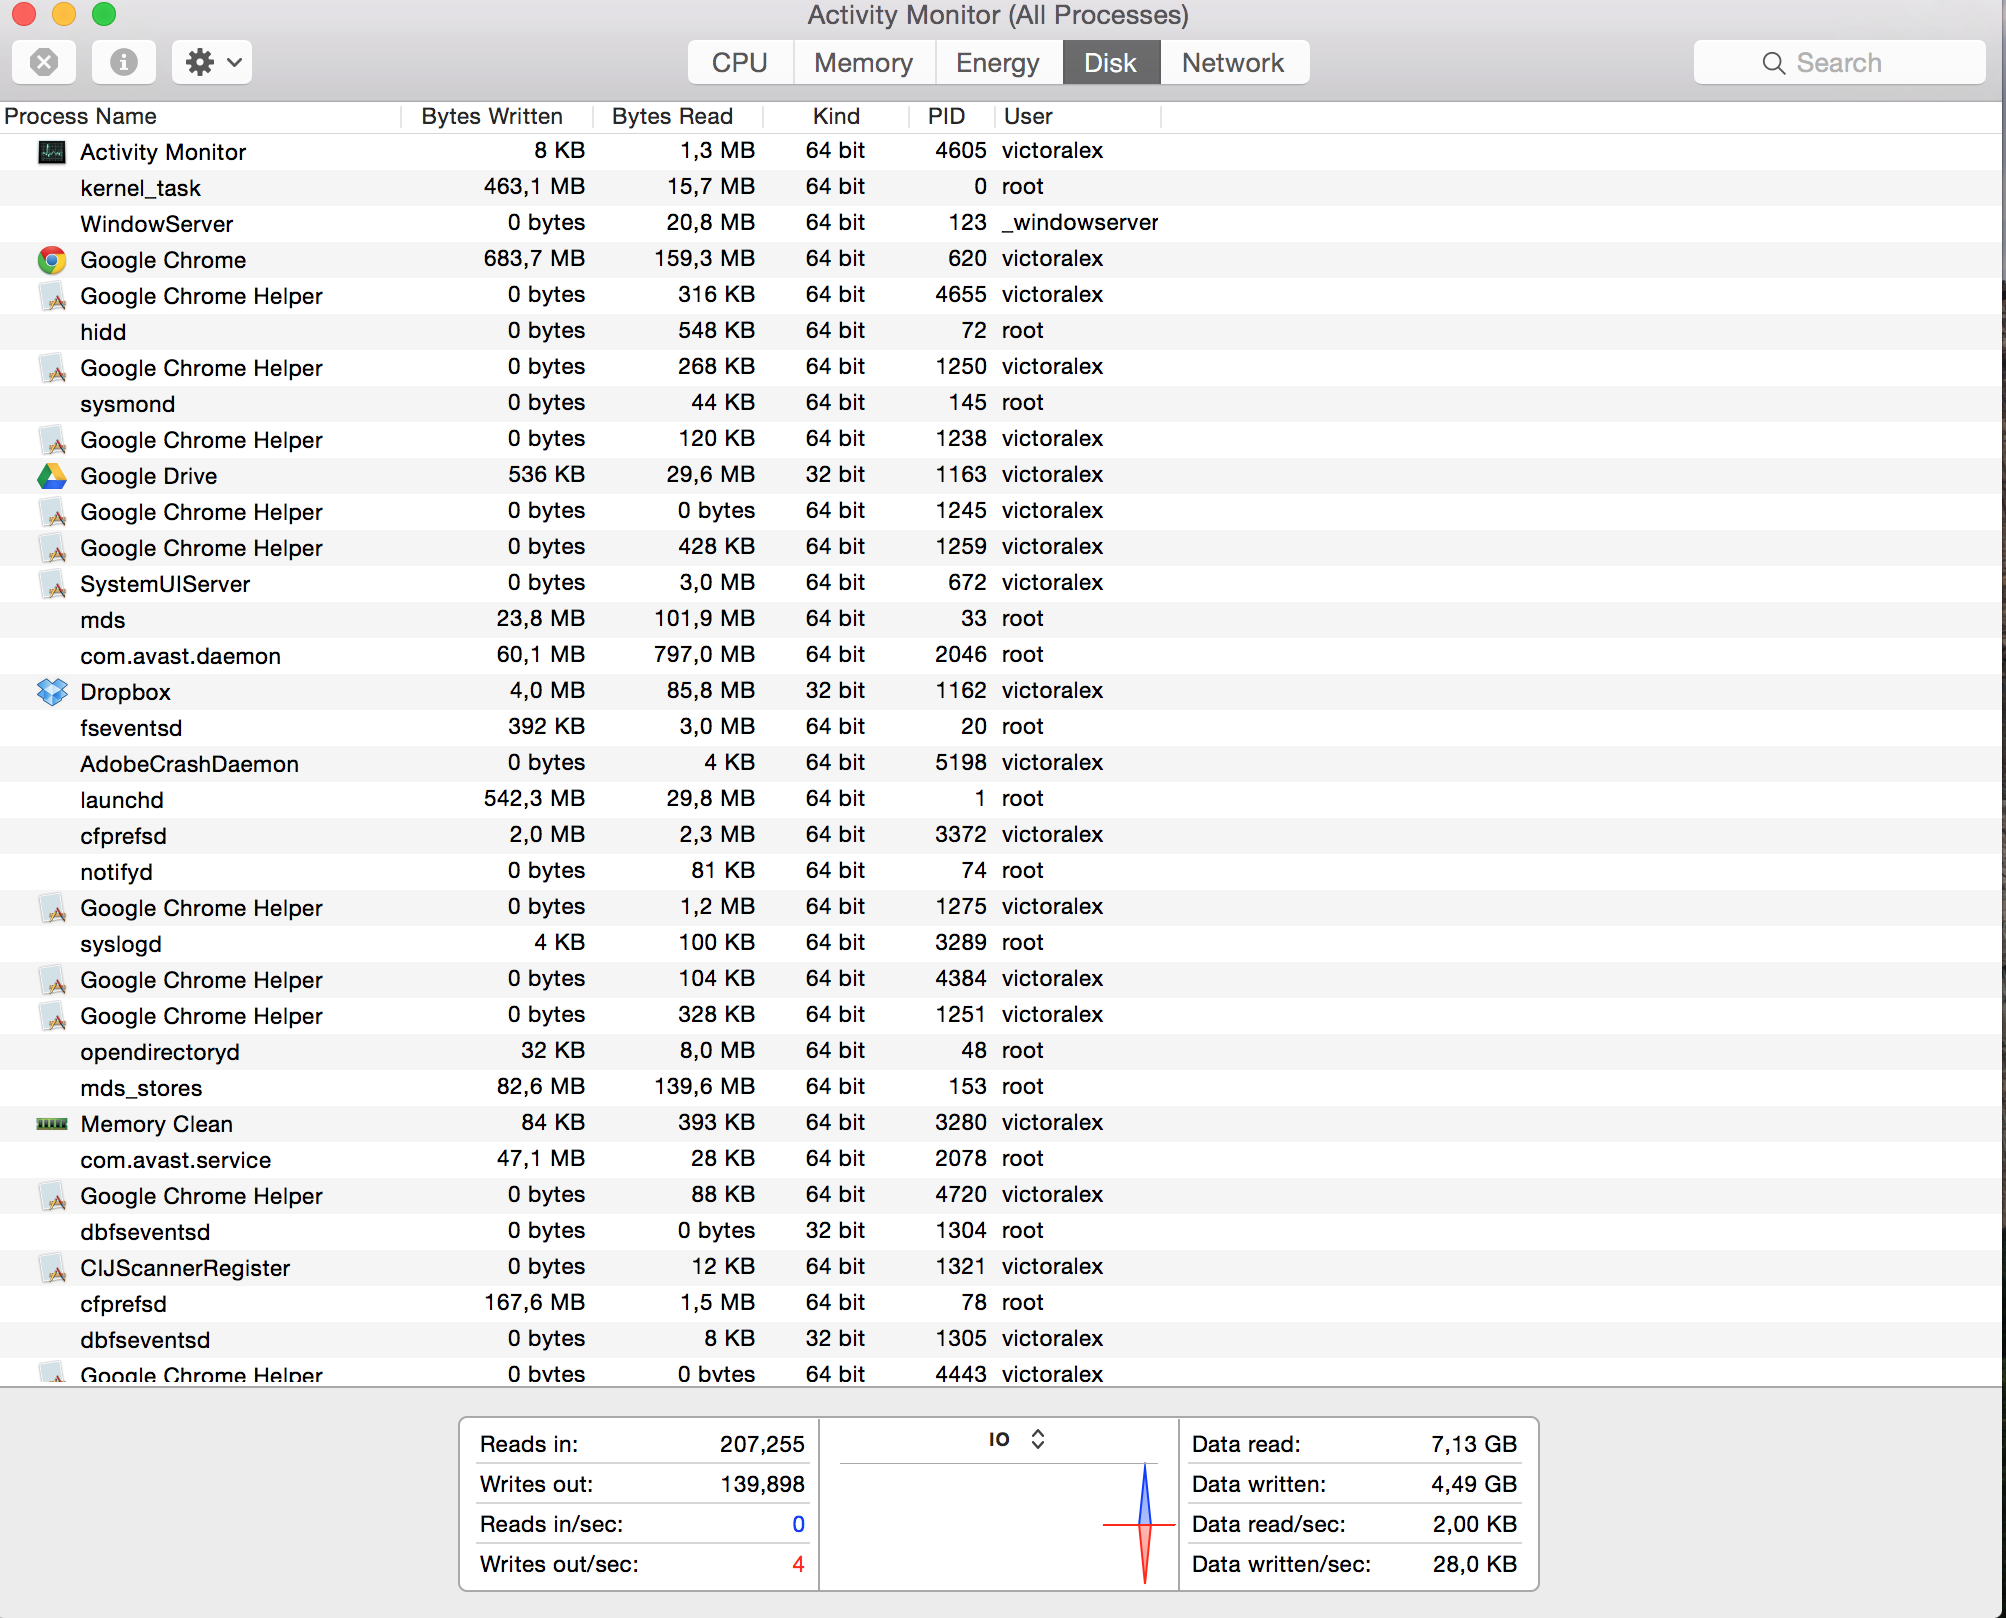Click the IO activity graph spike
The image size is (2006, 1618).
coord(1144,1524)
